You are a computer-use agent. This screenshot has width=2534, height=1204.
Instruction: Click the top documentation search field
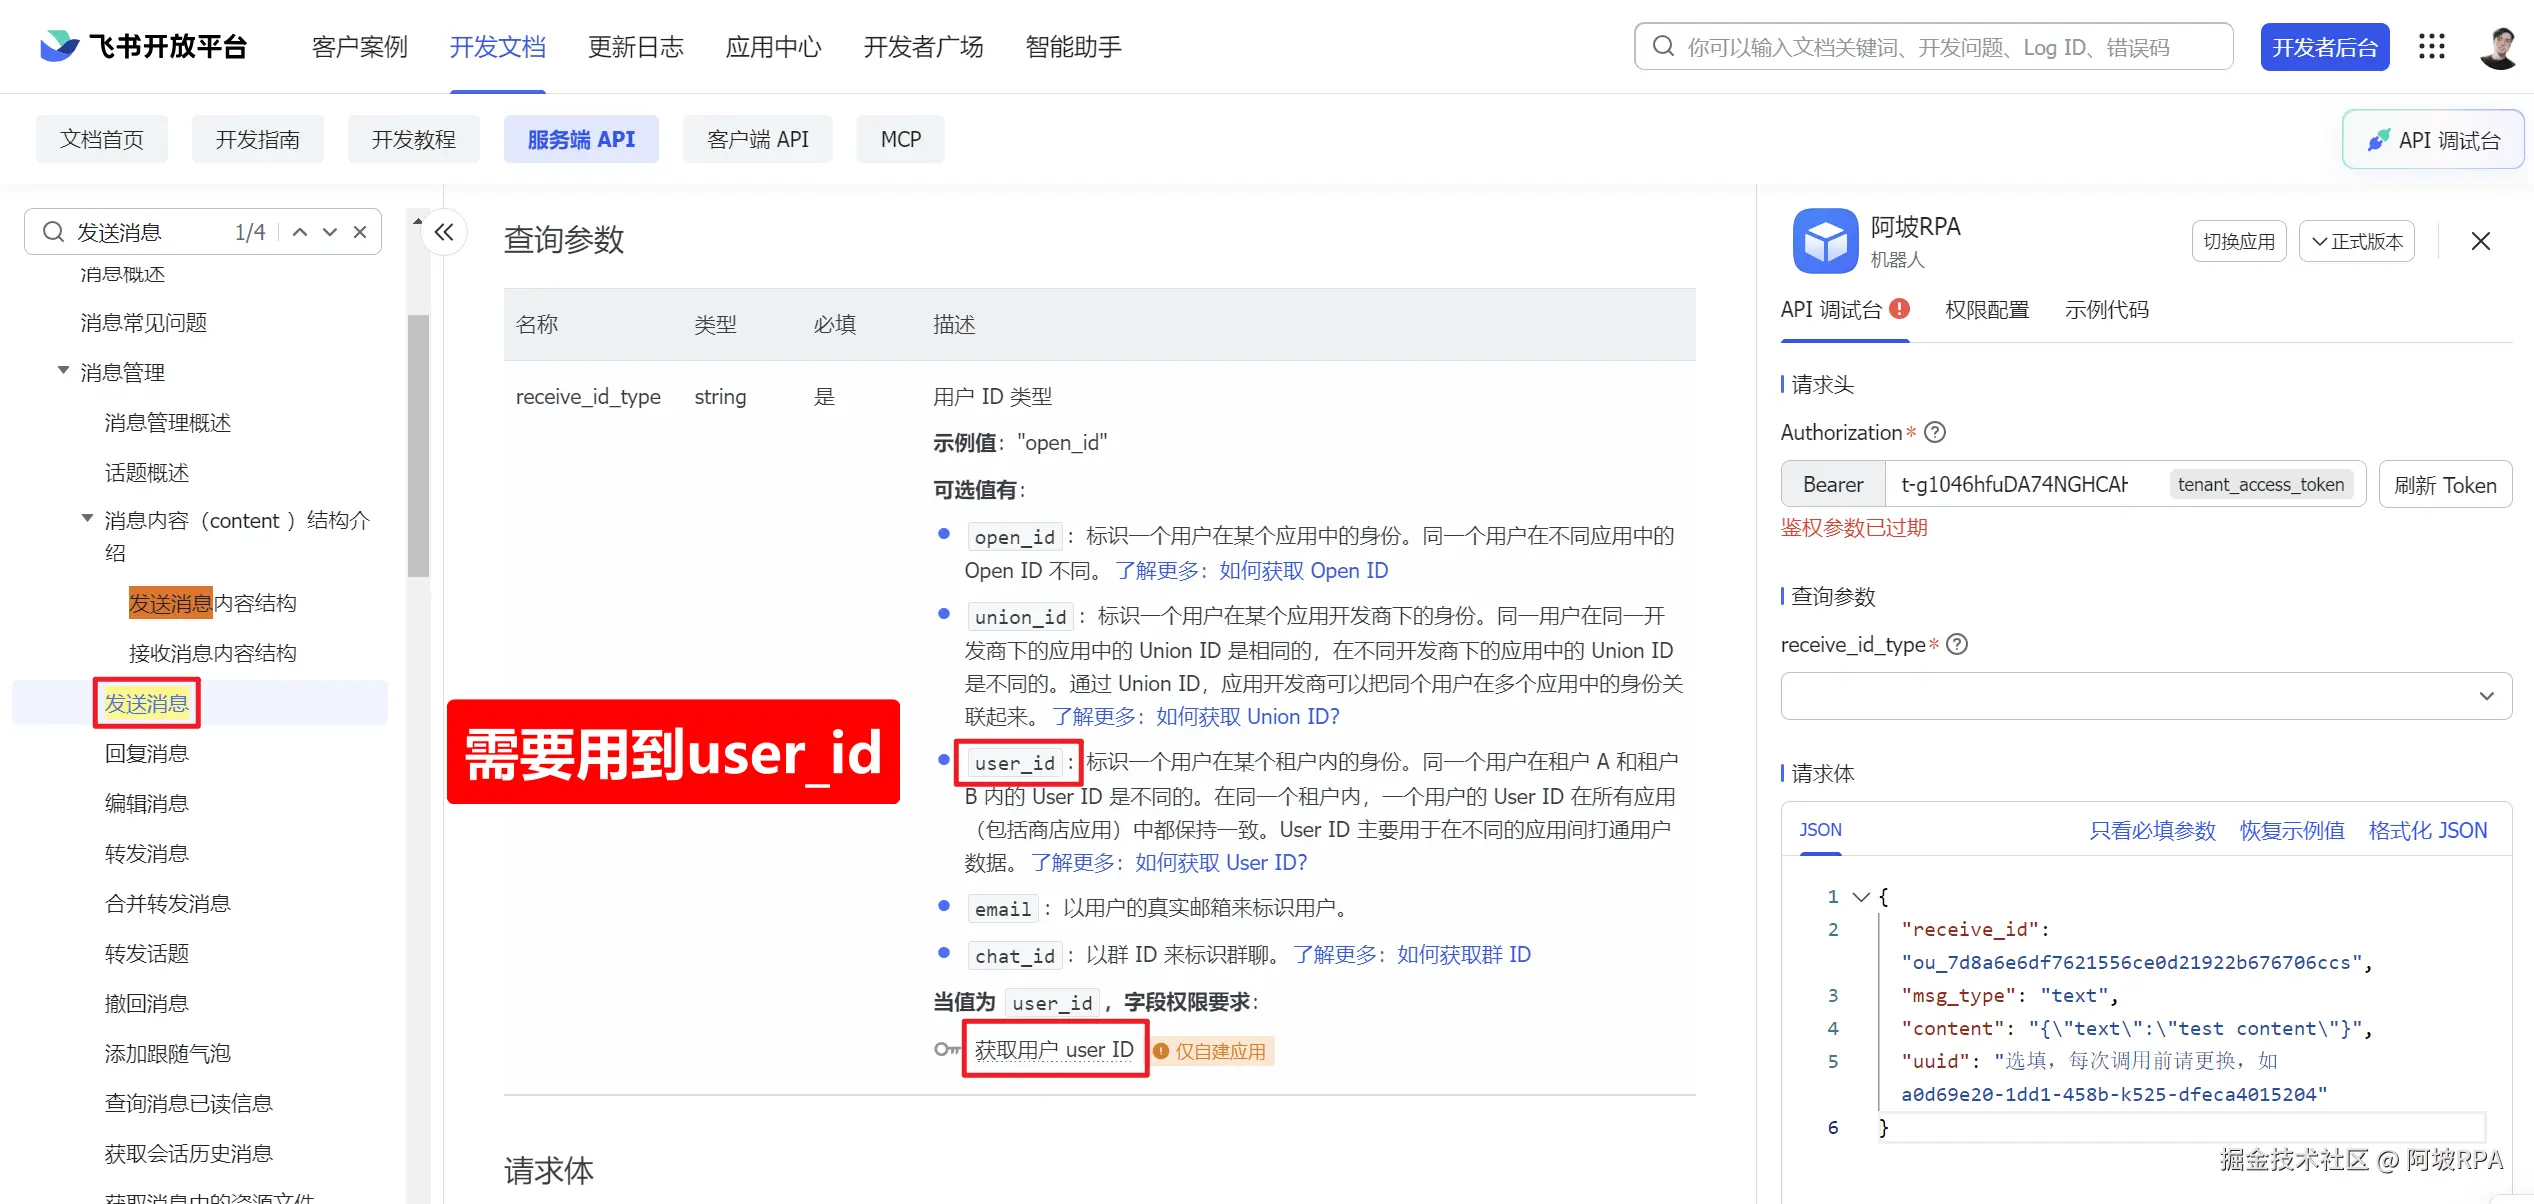click(x=1932, y=47)
